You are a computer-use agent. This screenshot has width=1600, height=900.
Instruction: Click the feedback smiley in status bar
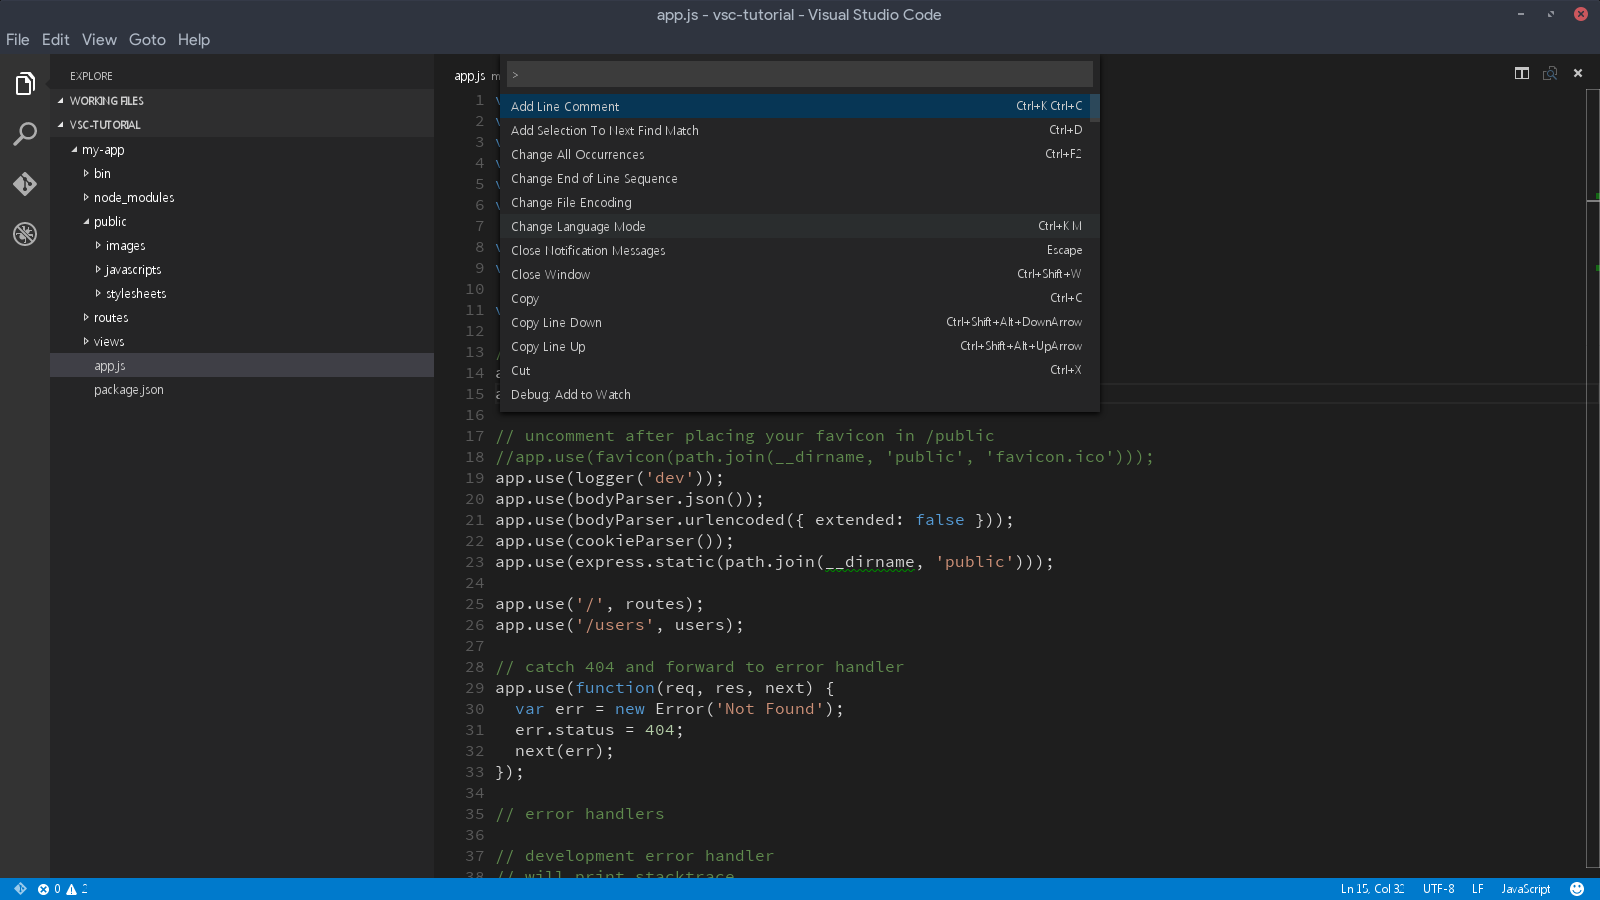[x=1577, y=889]
